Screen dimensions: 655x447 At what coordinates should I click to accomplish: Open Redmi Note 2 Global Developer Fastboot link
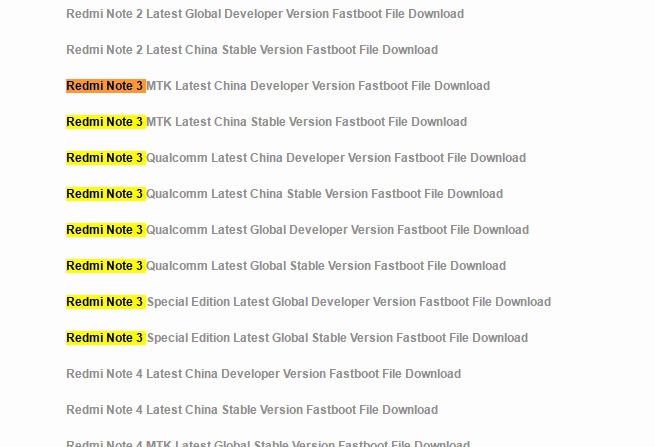[265, 14]
